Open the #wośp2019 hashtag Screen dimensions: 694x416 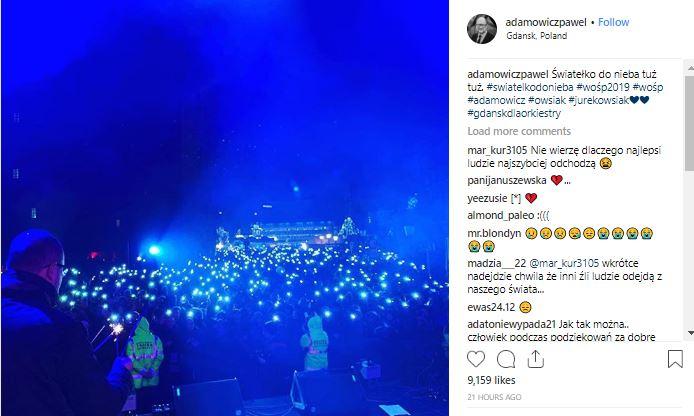(x=603, y=87)
